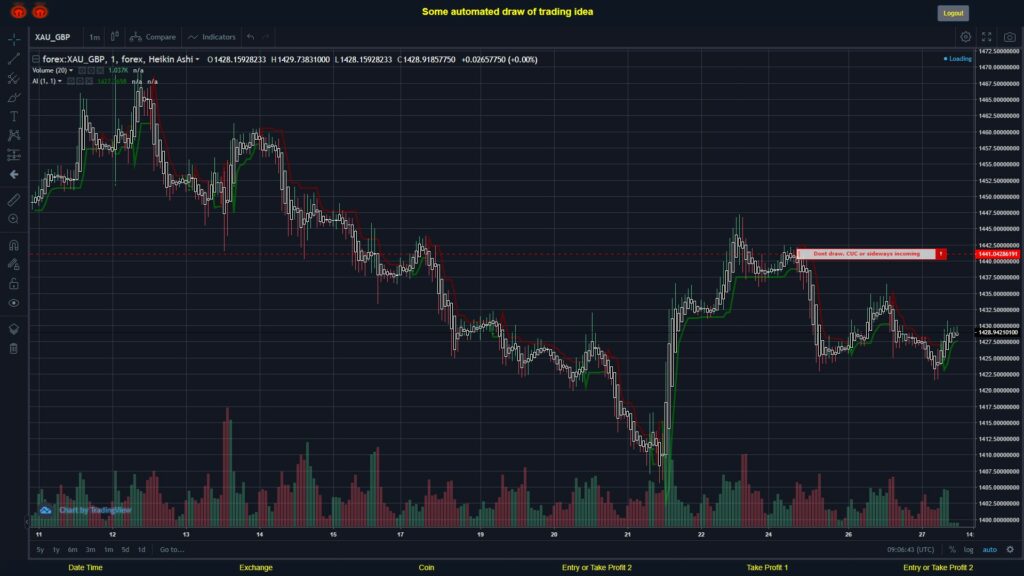Click the second red logo icon
Viewport: 1024px width, 576px height.
[x=40, y=11]
